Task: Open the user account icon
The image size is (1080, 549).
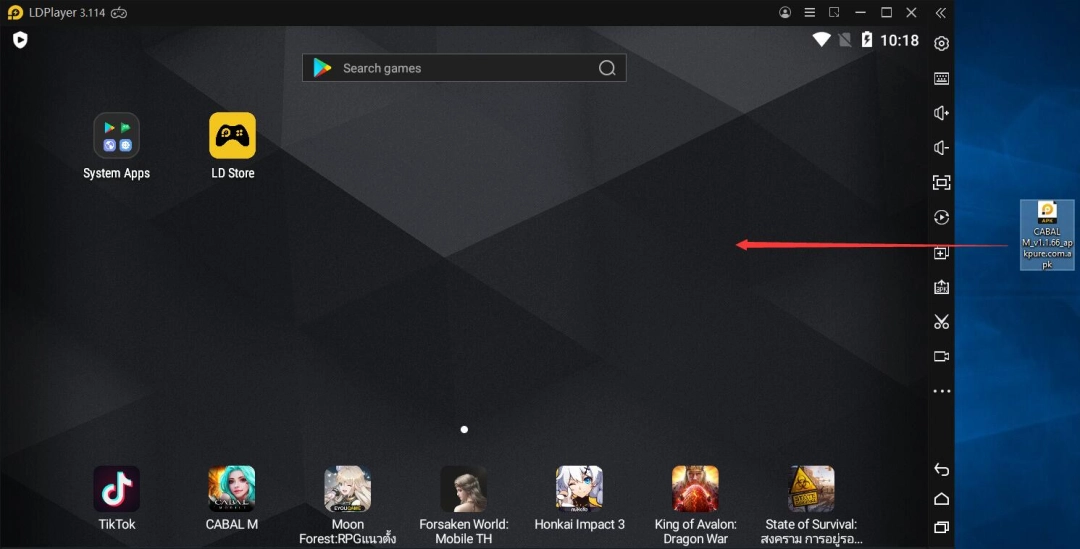Action: tap(785, 13)
